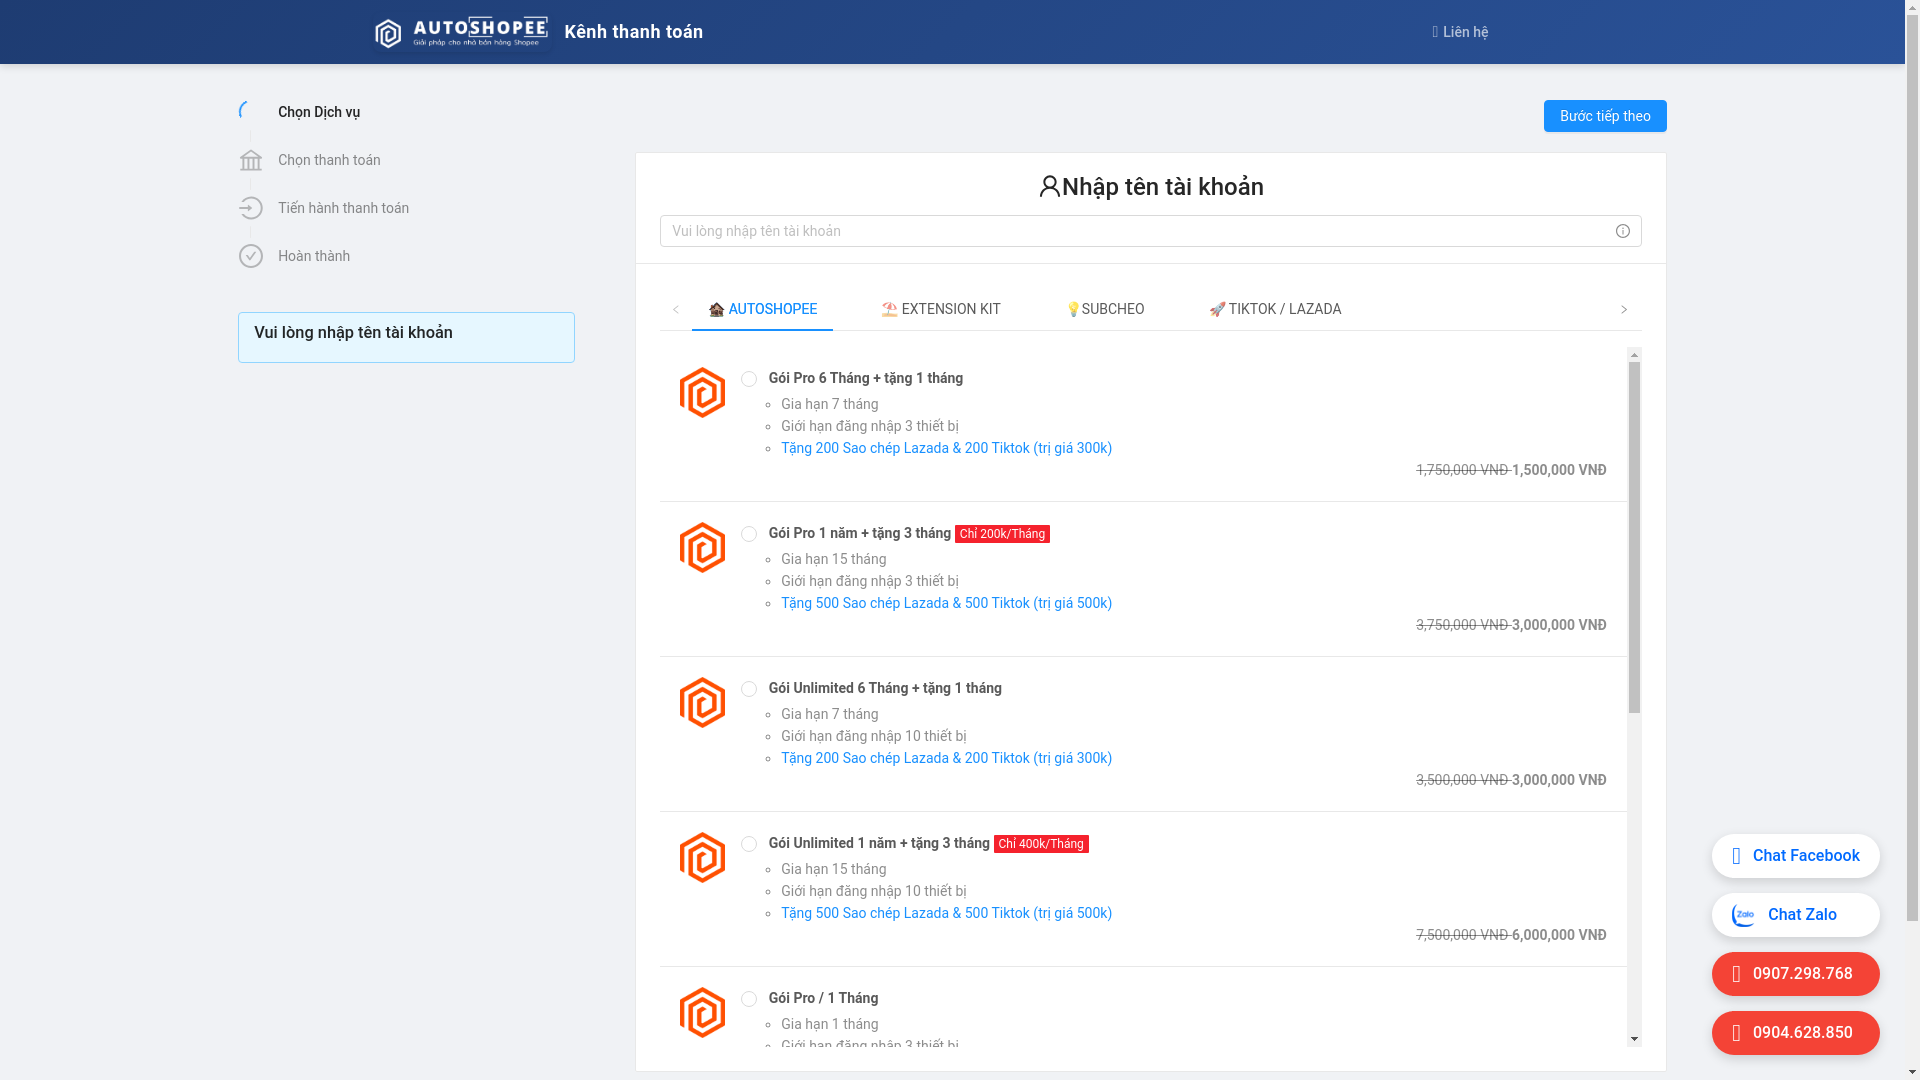Click the Bước tiếp theo button
Viewport: 1920px width, 1080px height.
pos(1605,116)
